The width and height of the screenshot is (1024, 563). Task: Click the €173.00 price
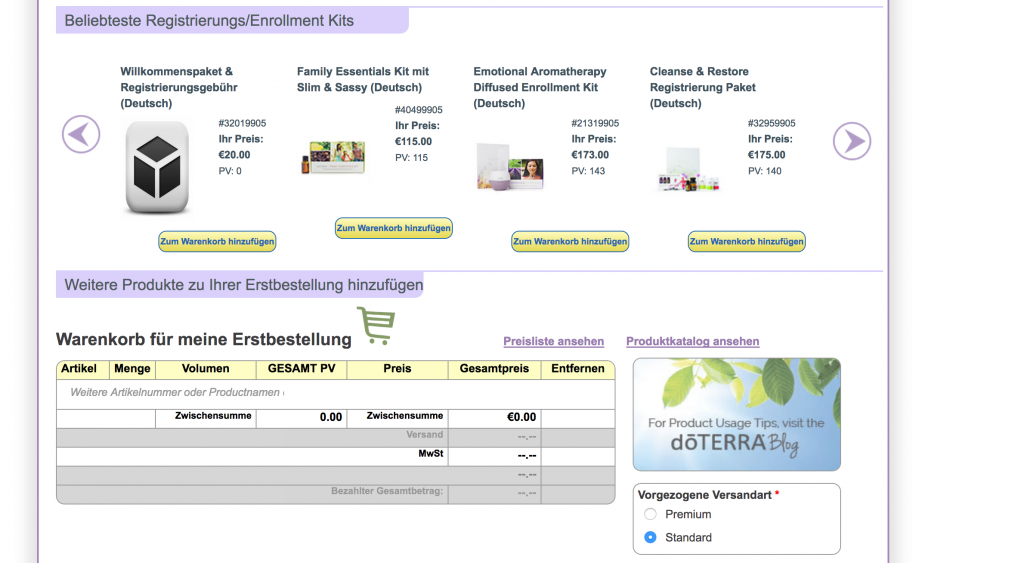(x=590, y=155)
